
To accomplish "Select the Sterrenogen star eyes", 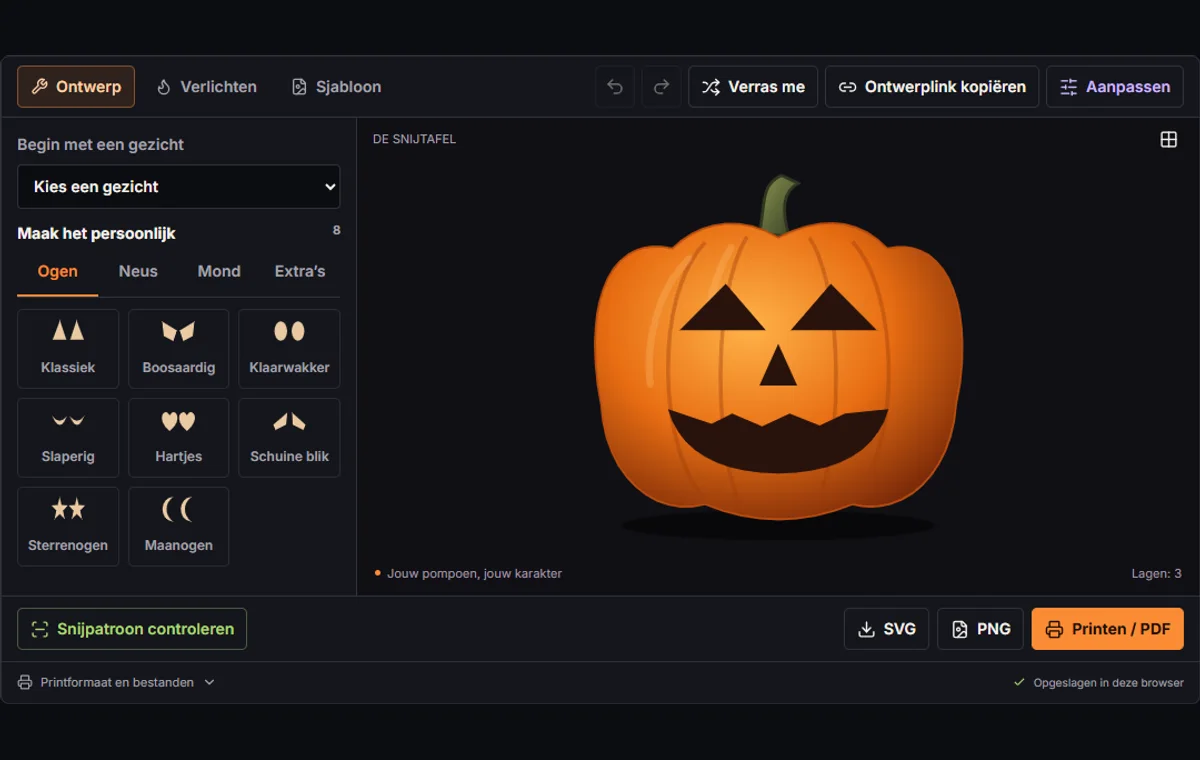I will 68,526.
